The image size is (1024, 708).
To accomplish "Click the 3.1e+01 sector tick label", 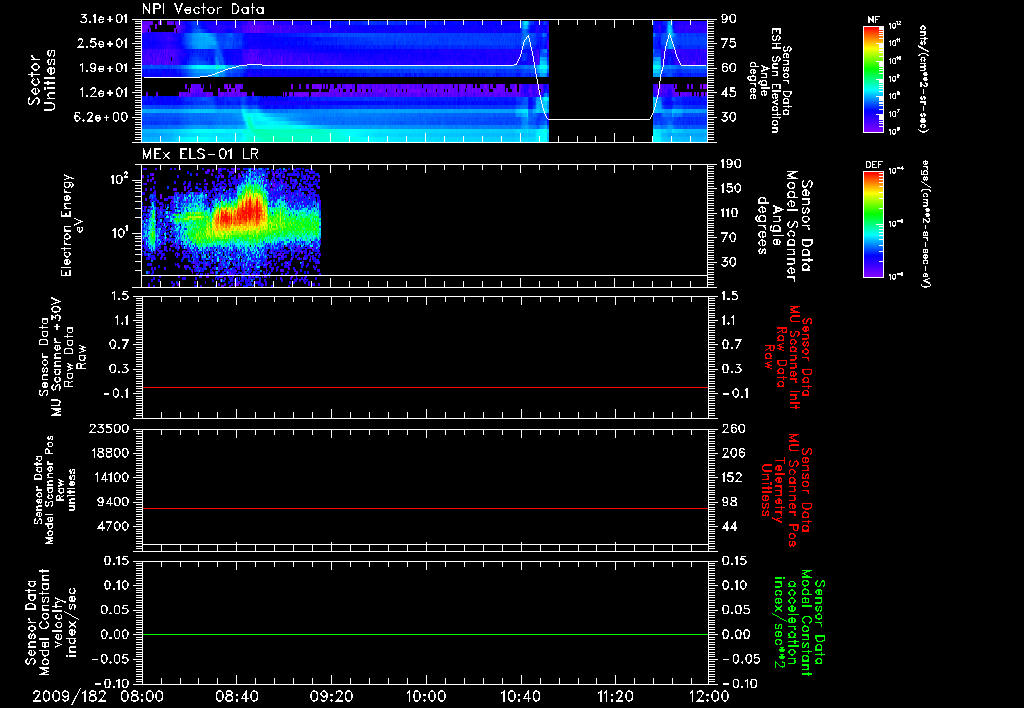I will tap(106, 19).
